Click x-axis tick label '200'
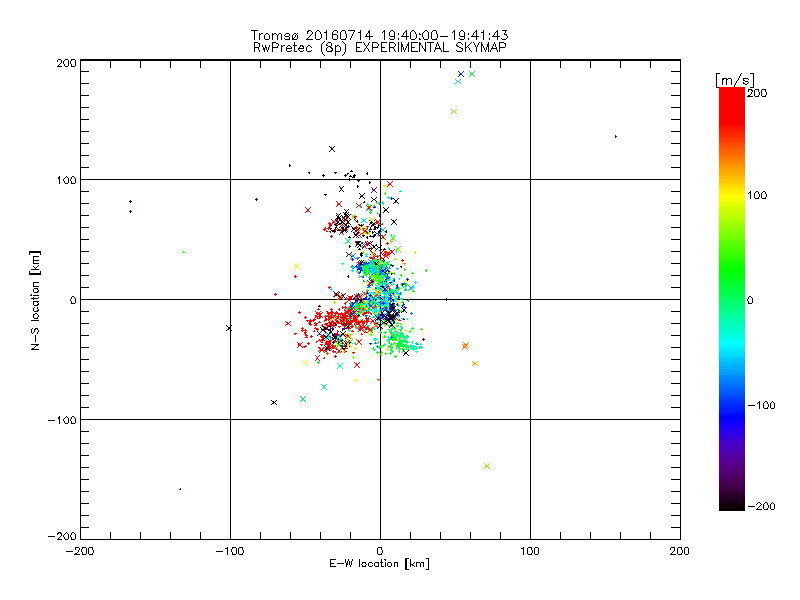800x600 pixels. tap(680, 551)
